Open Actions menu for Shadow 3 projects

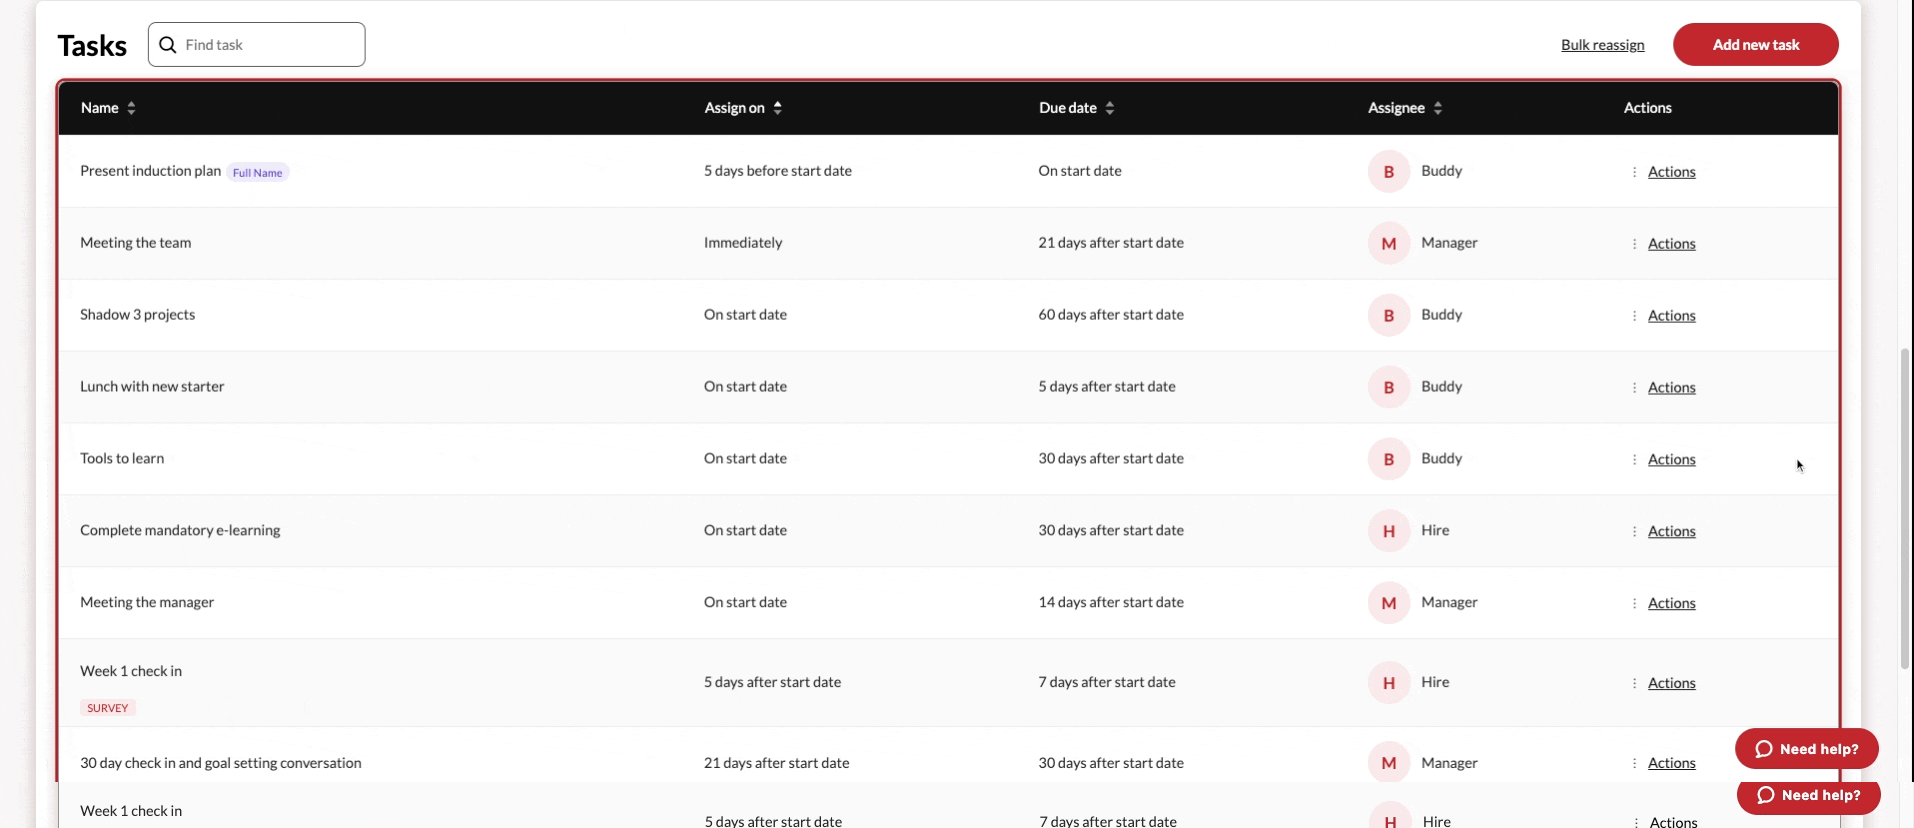[1670, 316]
